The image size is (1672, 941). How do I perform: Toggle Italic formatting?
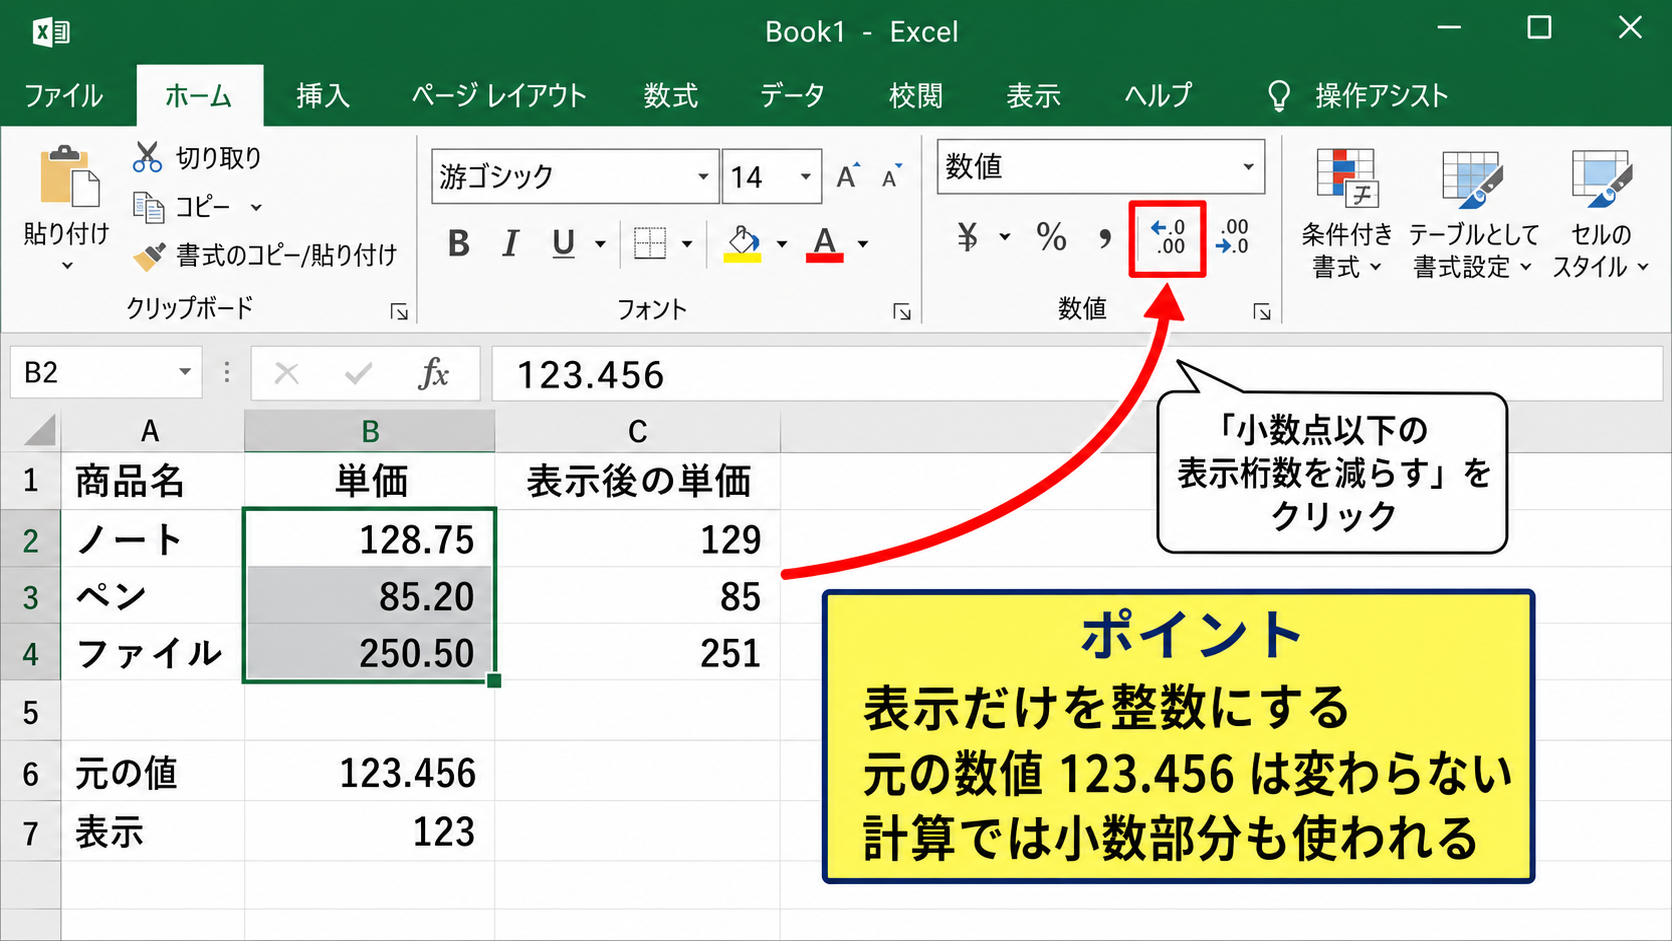pyautogui.click(x=510, y=243)
